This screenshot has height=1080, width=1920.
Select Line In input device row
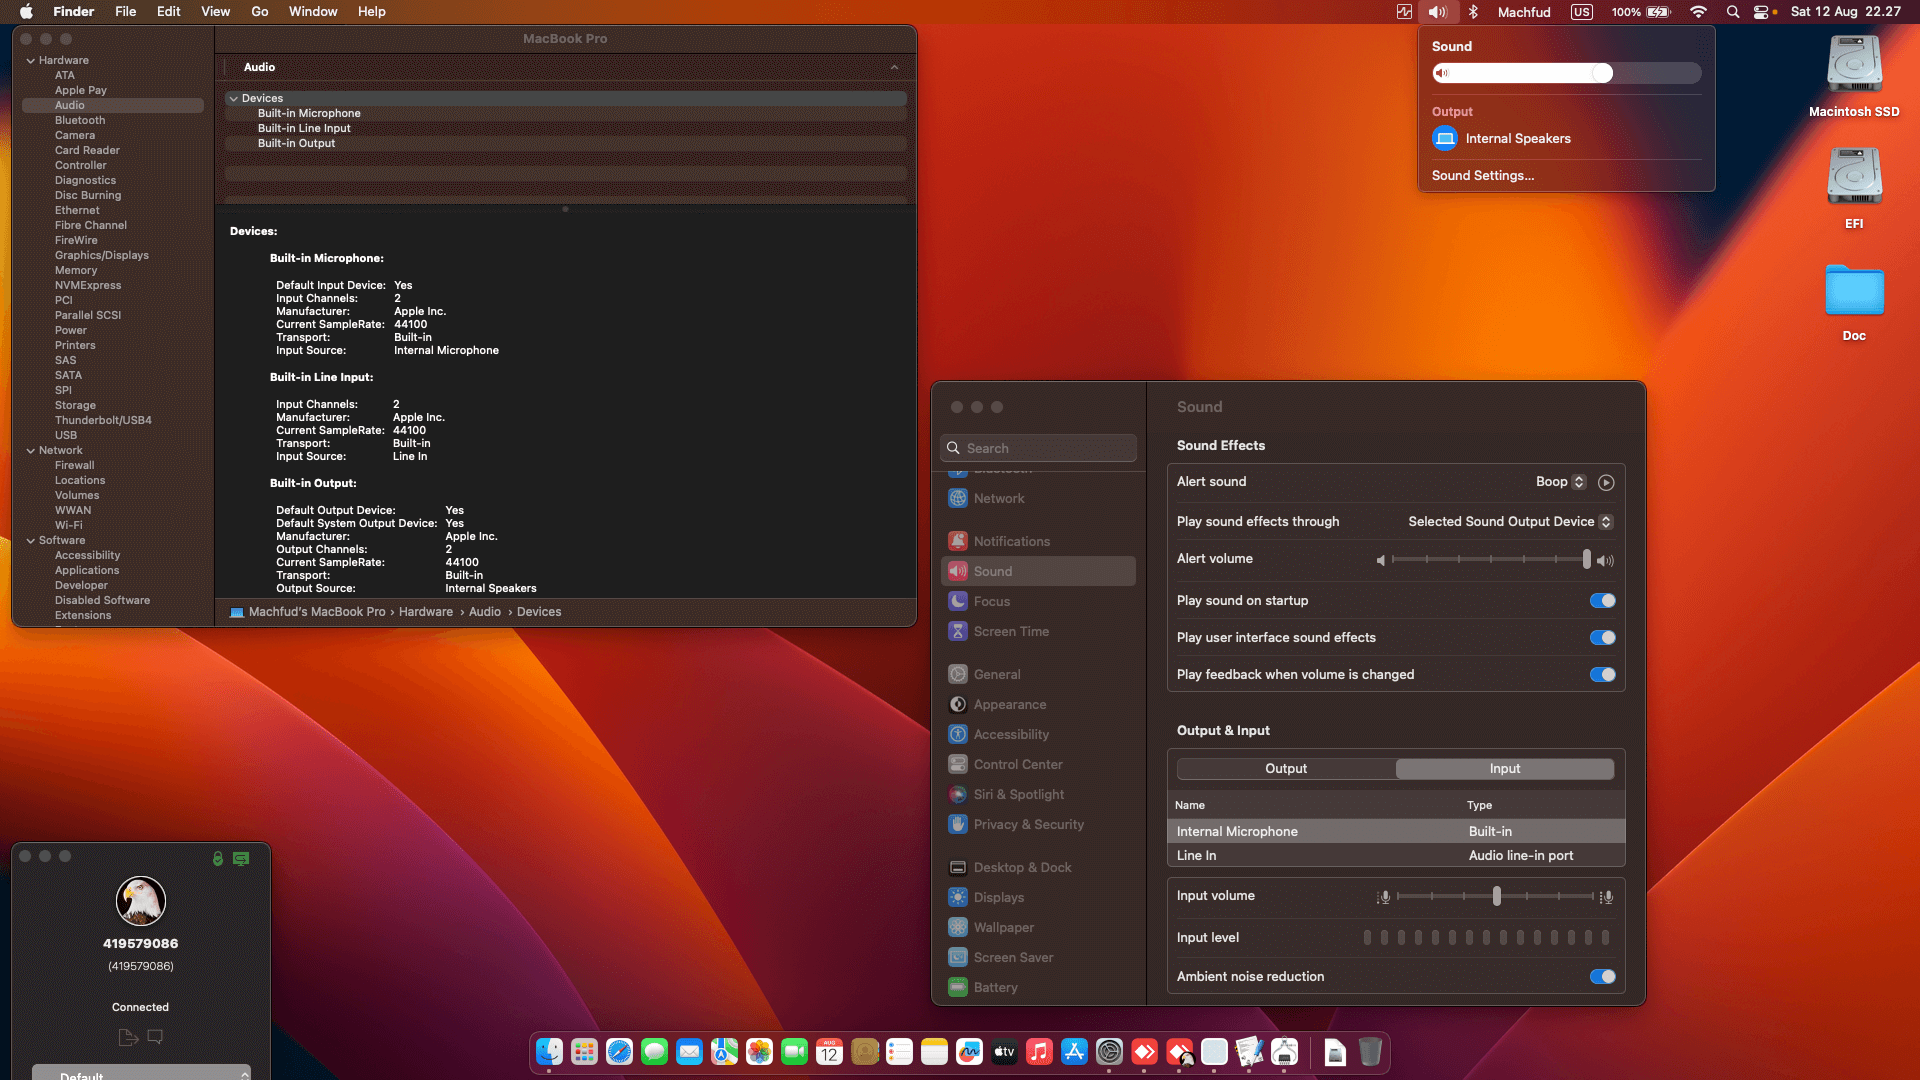coord(1396,856)
